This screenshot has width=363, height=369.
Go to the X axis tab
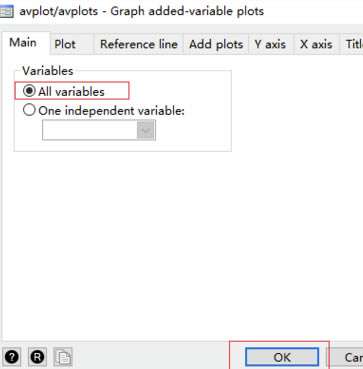pos(316,44)
